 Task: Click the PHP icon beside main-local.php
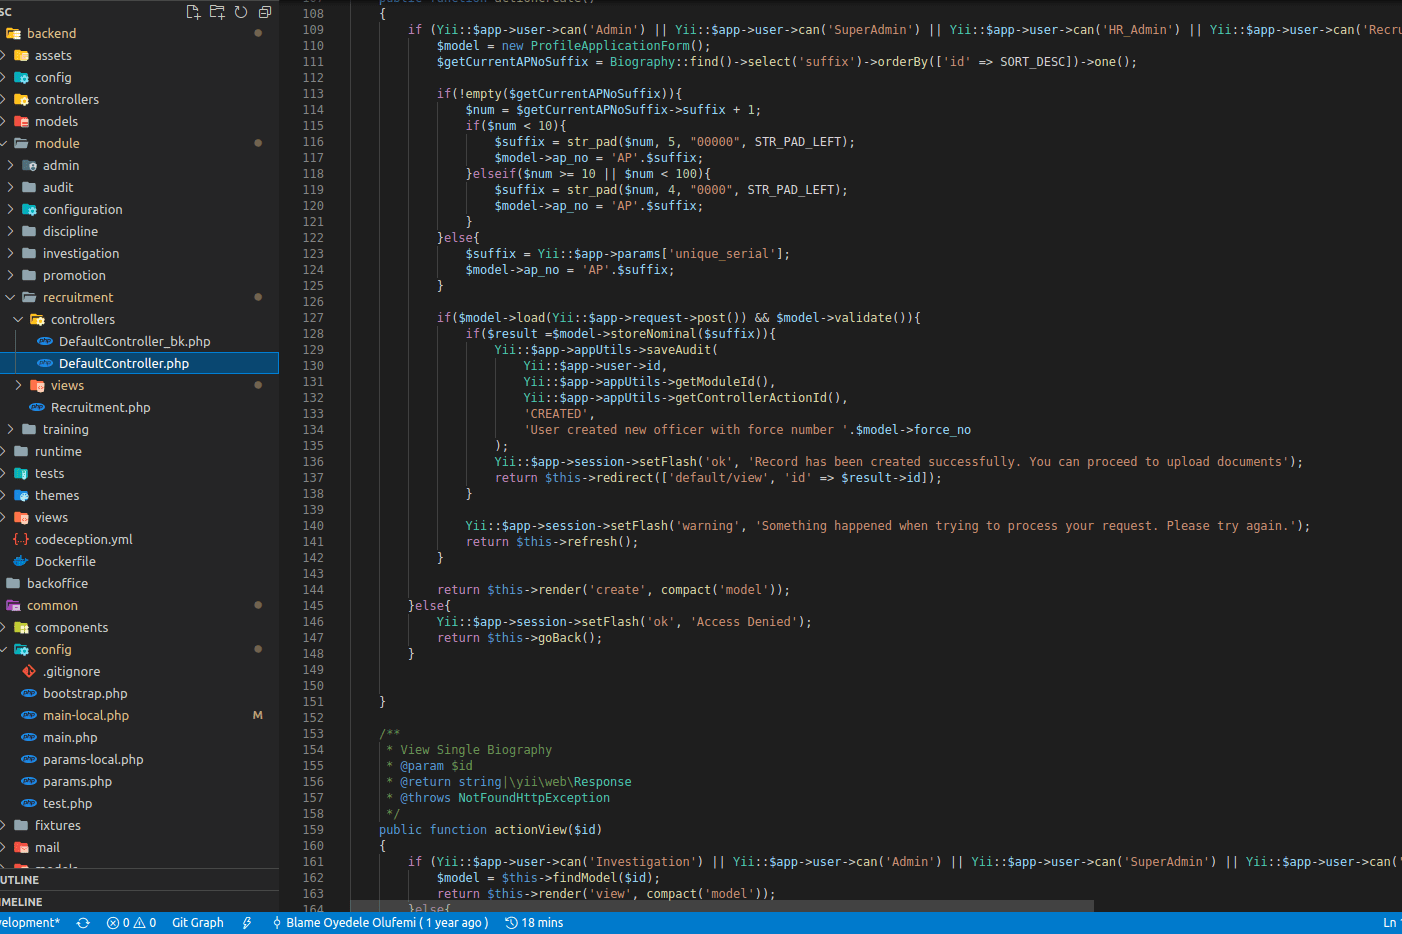click(29, 715)
